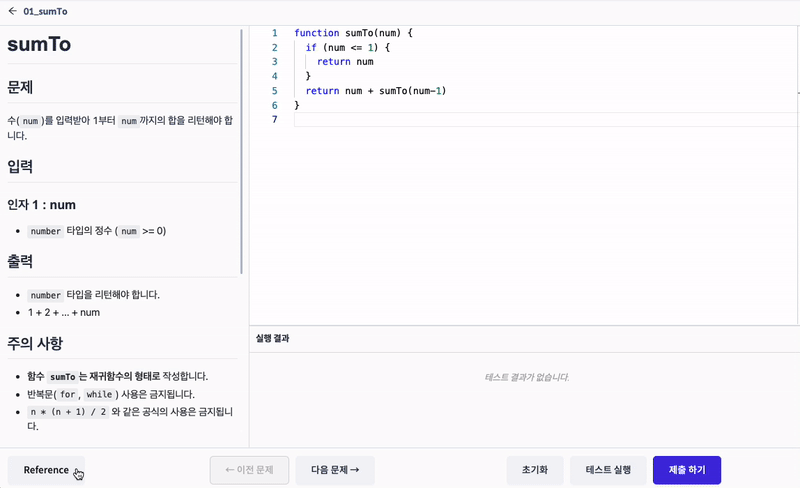
Task: Click the 출력 section heading
Action: [x=20, y=261]
